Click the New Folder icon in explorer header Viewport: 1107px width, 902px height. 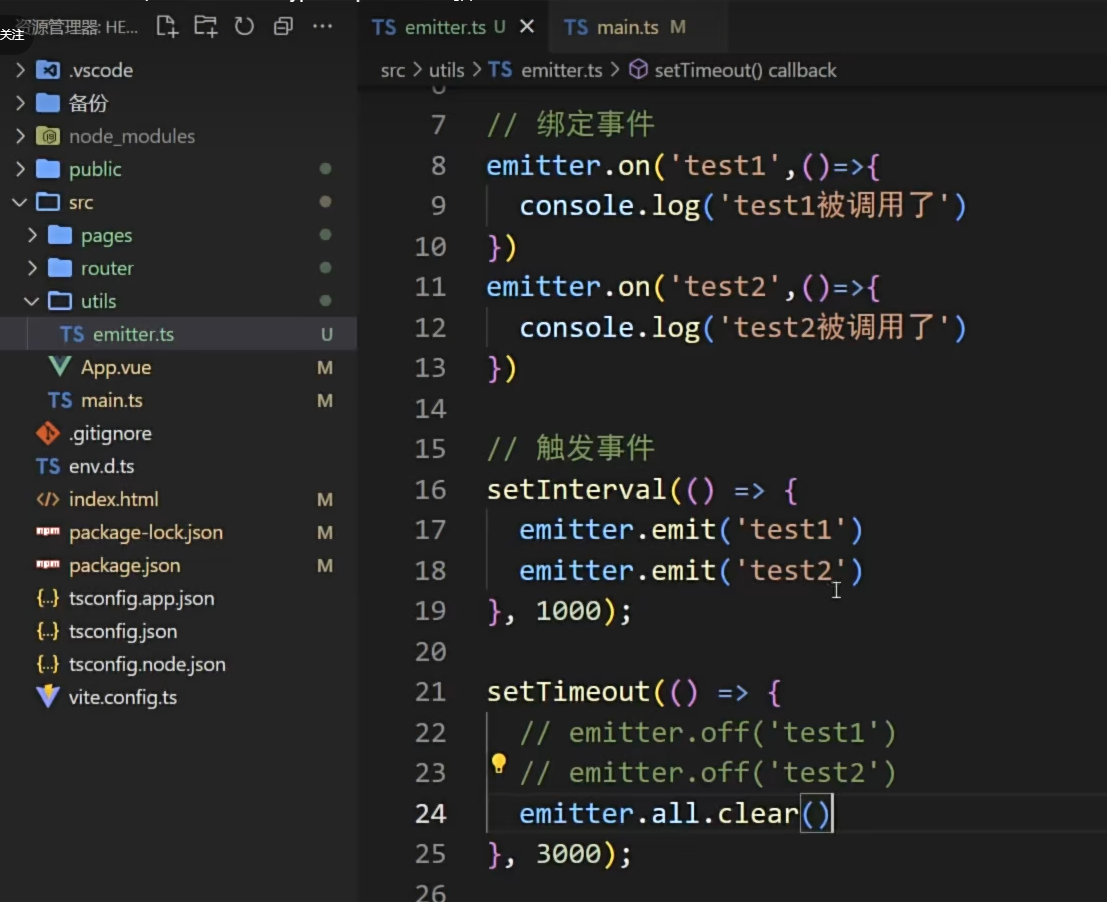(x=206, y=27)
